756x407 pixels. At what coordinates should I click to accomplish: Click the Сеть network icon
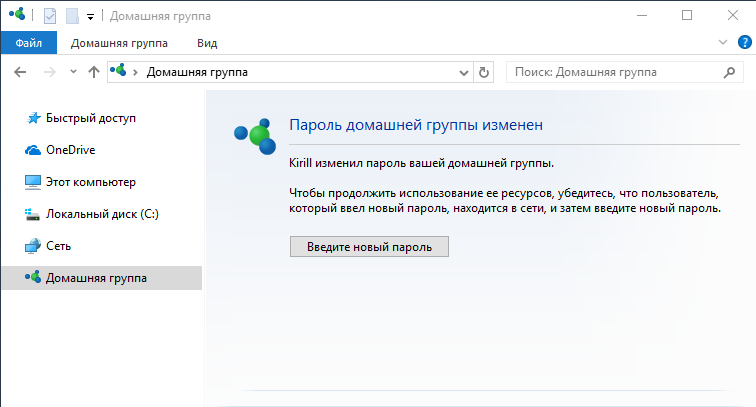[33, 246]
